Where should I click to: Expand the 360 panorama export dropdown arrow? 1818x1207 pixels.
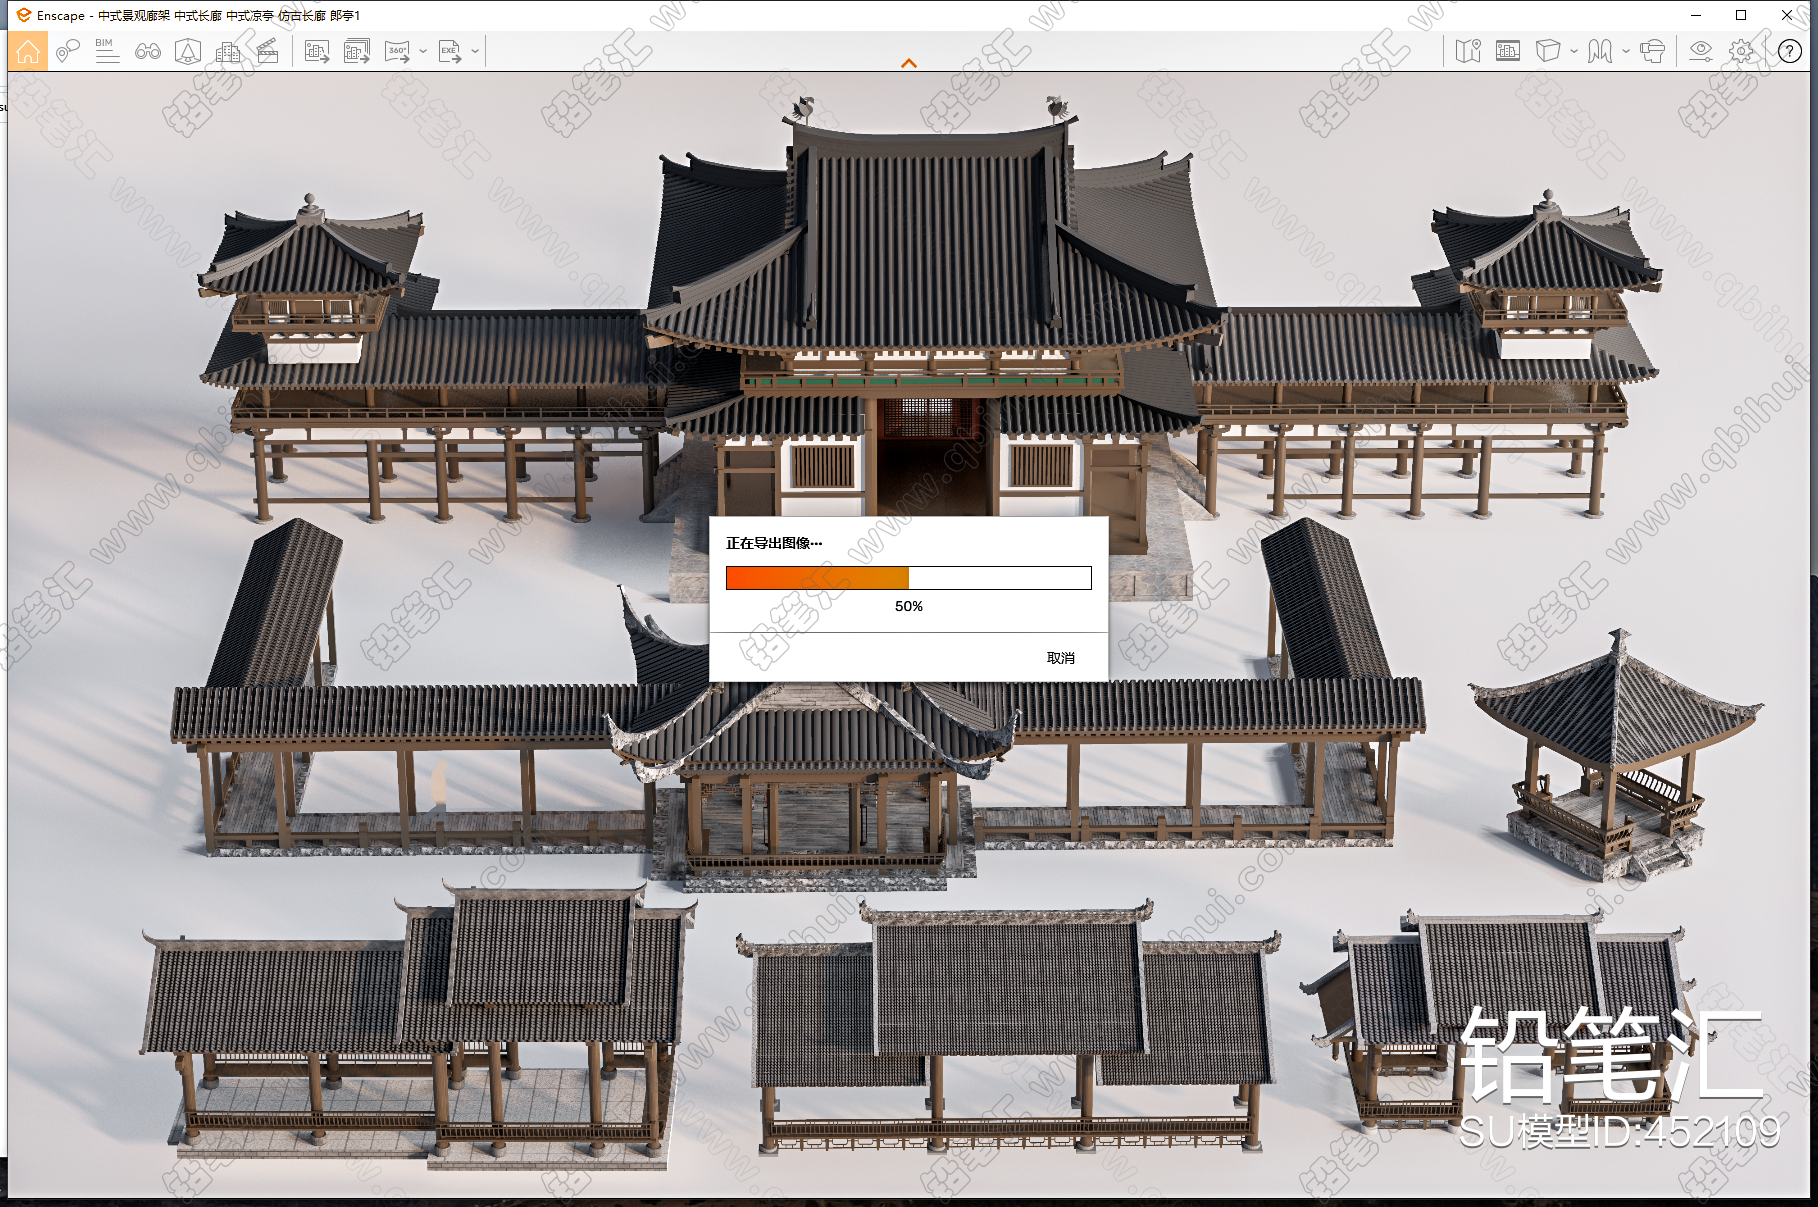(423, 51)
